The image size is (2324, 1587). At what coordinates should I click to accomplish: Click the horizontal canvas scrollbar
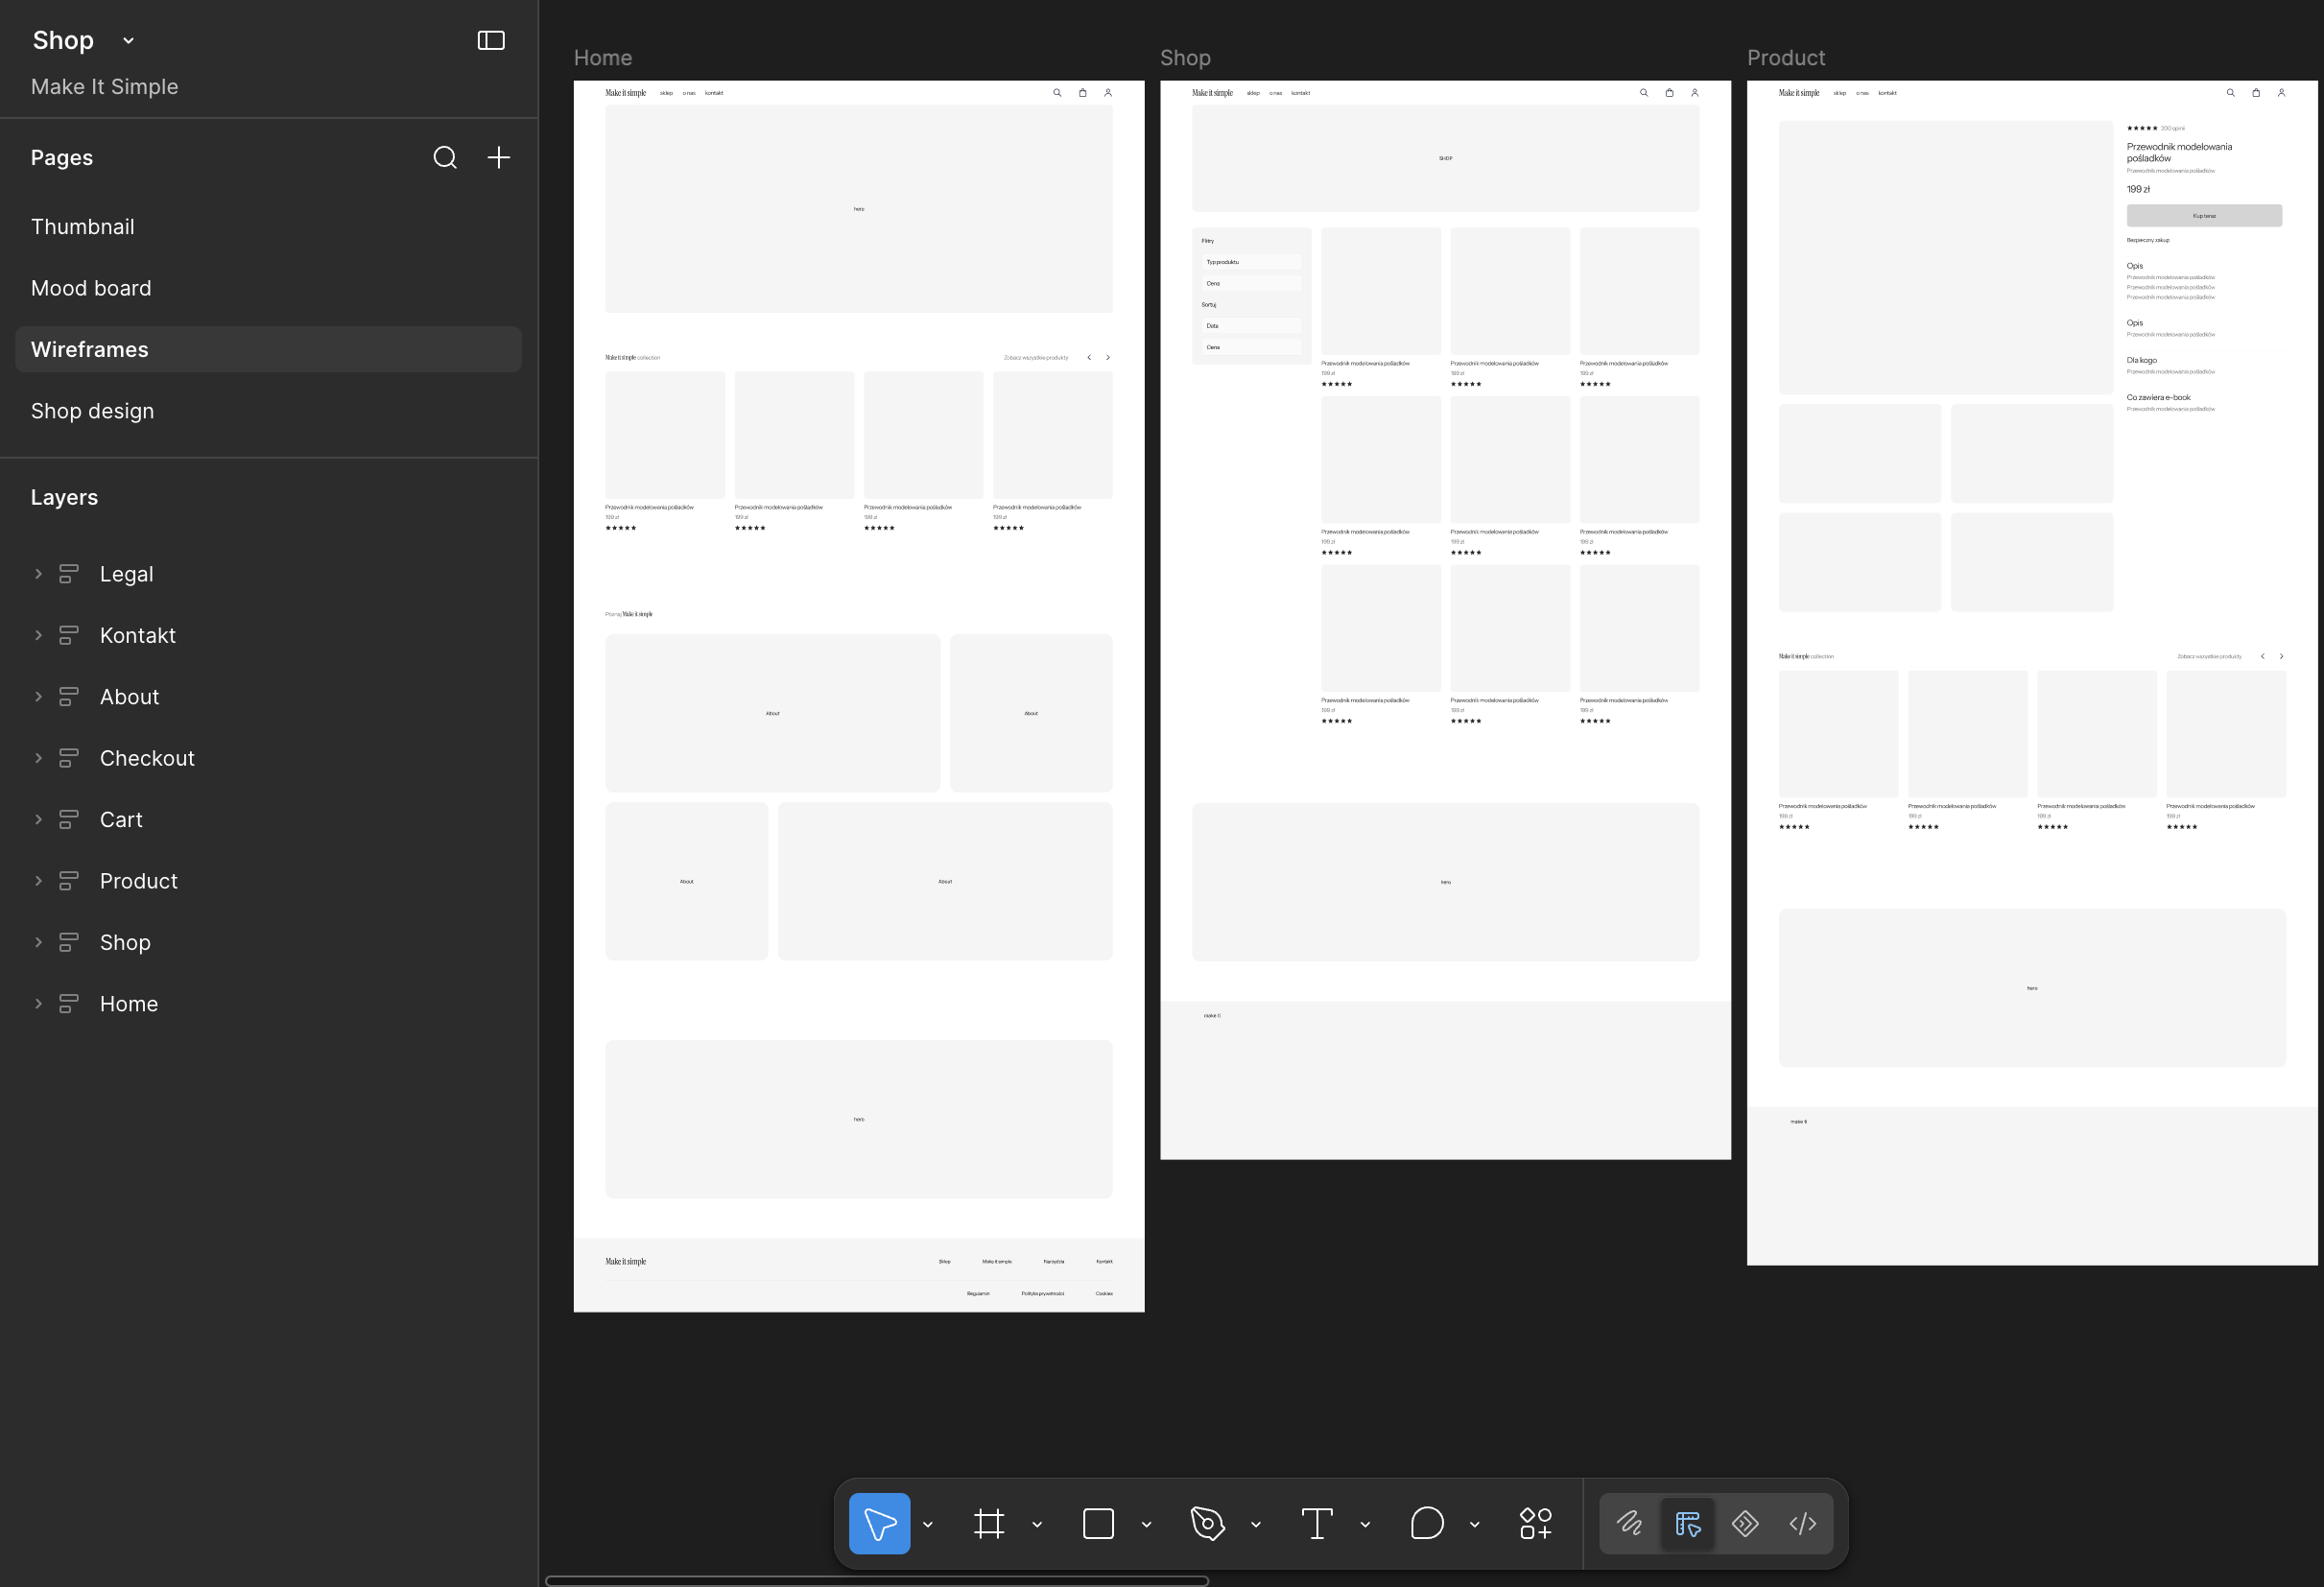point(877,1581)
